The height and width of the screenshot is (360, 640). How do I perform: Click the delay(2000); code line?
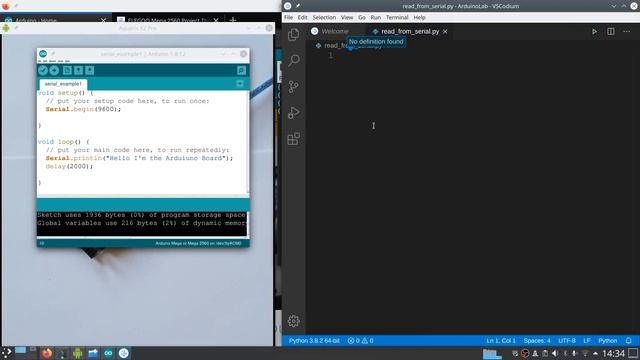[69, 166]
